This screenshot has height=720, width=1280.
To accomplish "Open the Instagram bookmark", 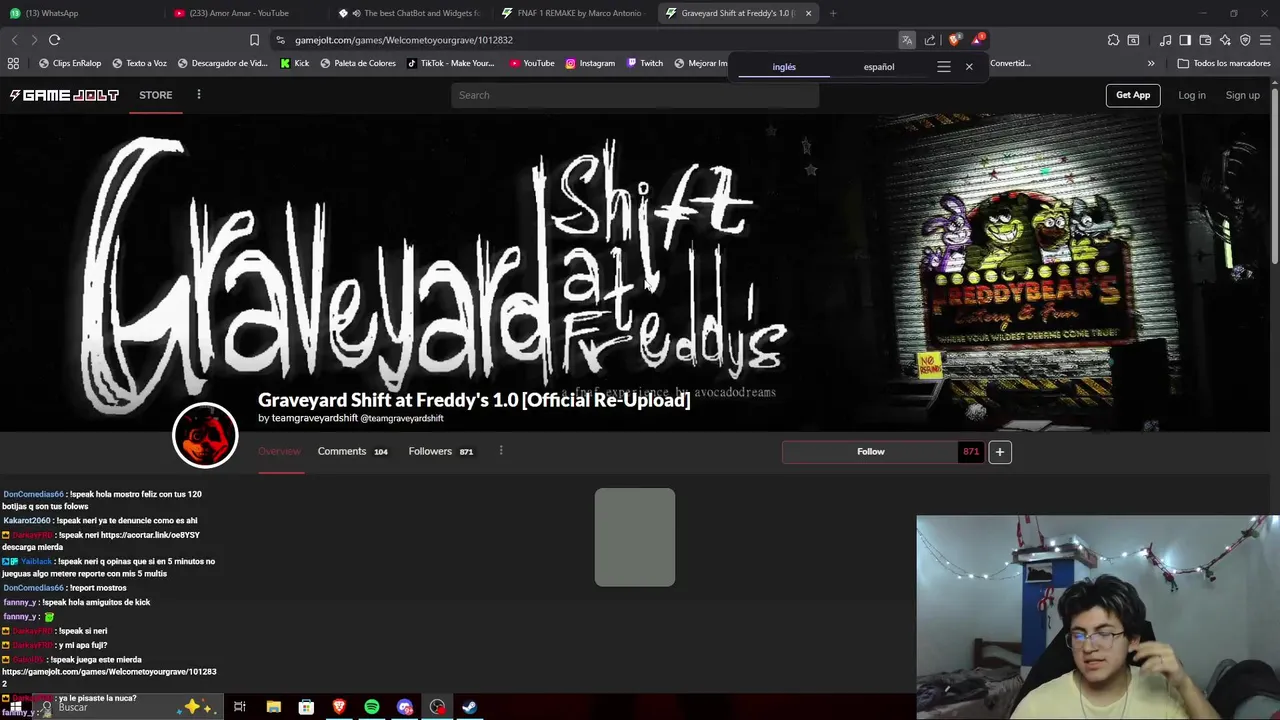I will pyautogui.click(x=590, y=63).
